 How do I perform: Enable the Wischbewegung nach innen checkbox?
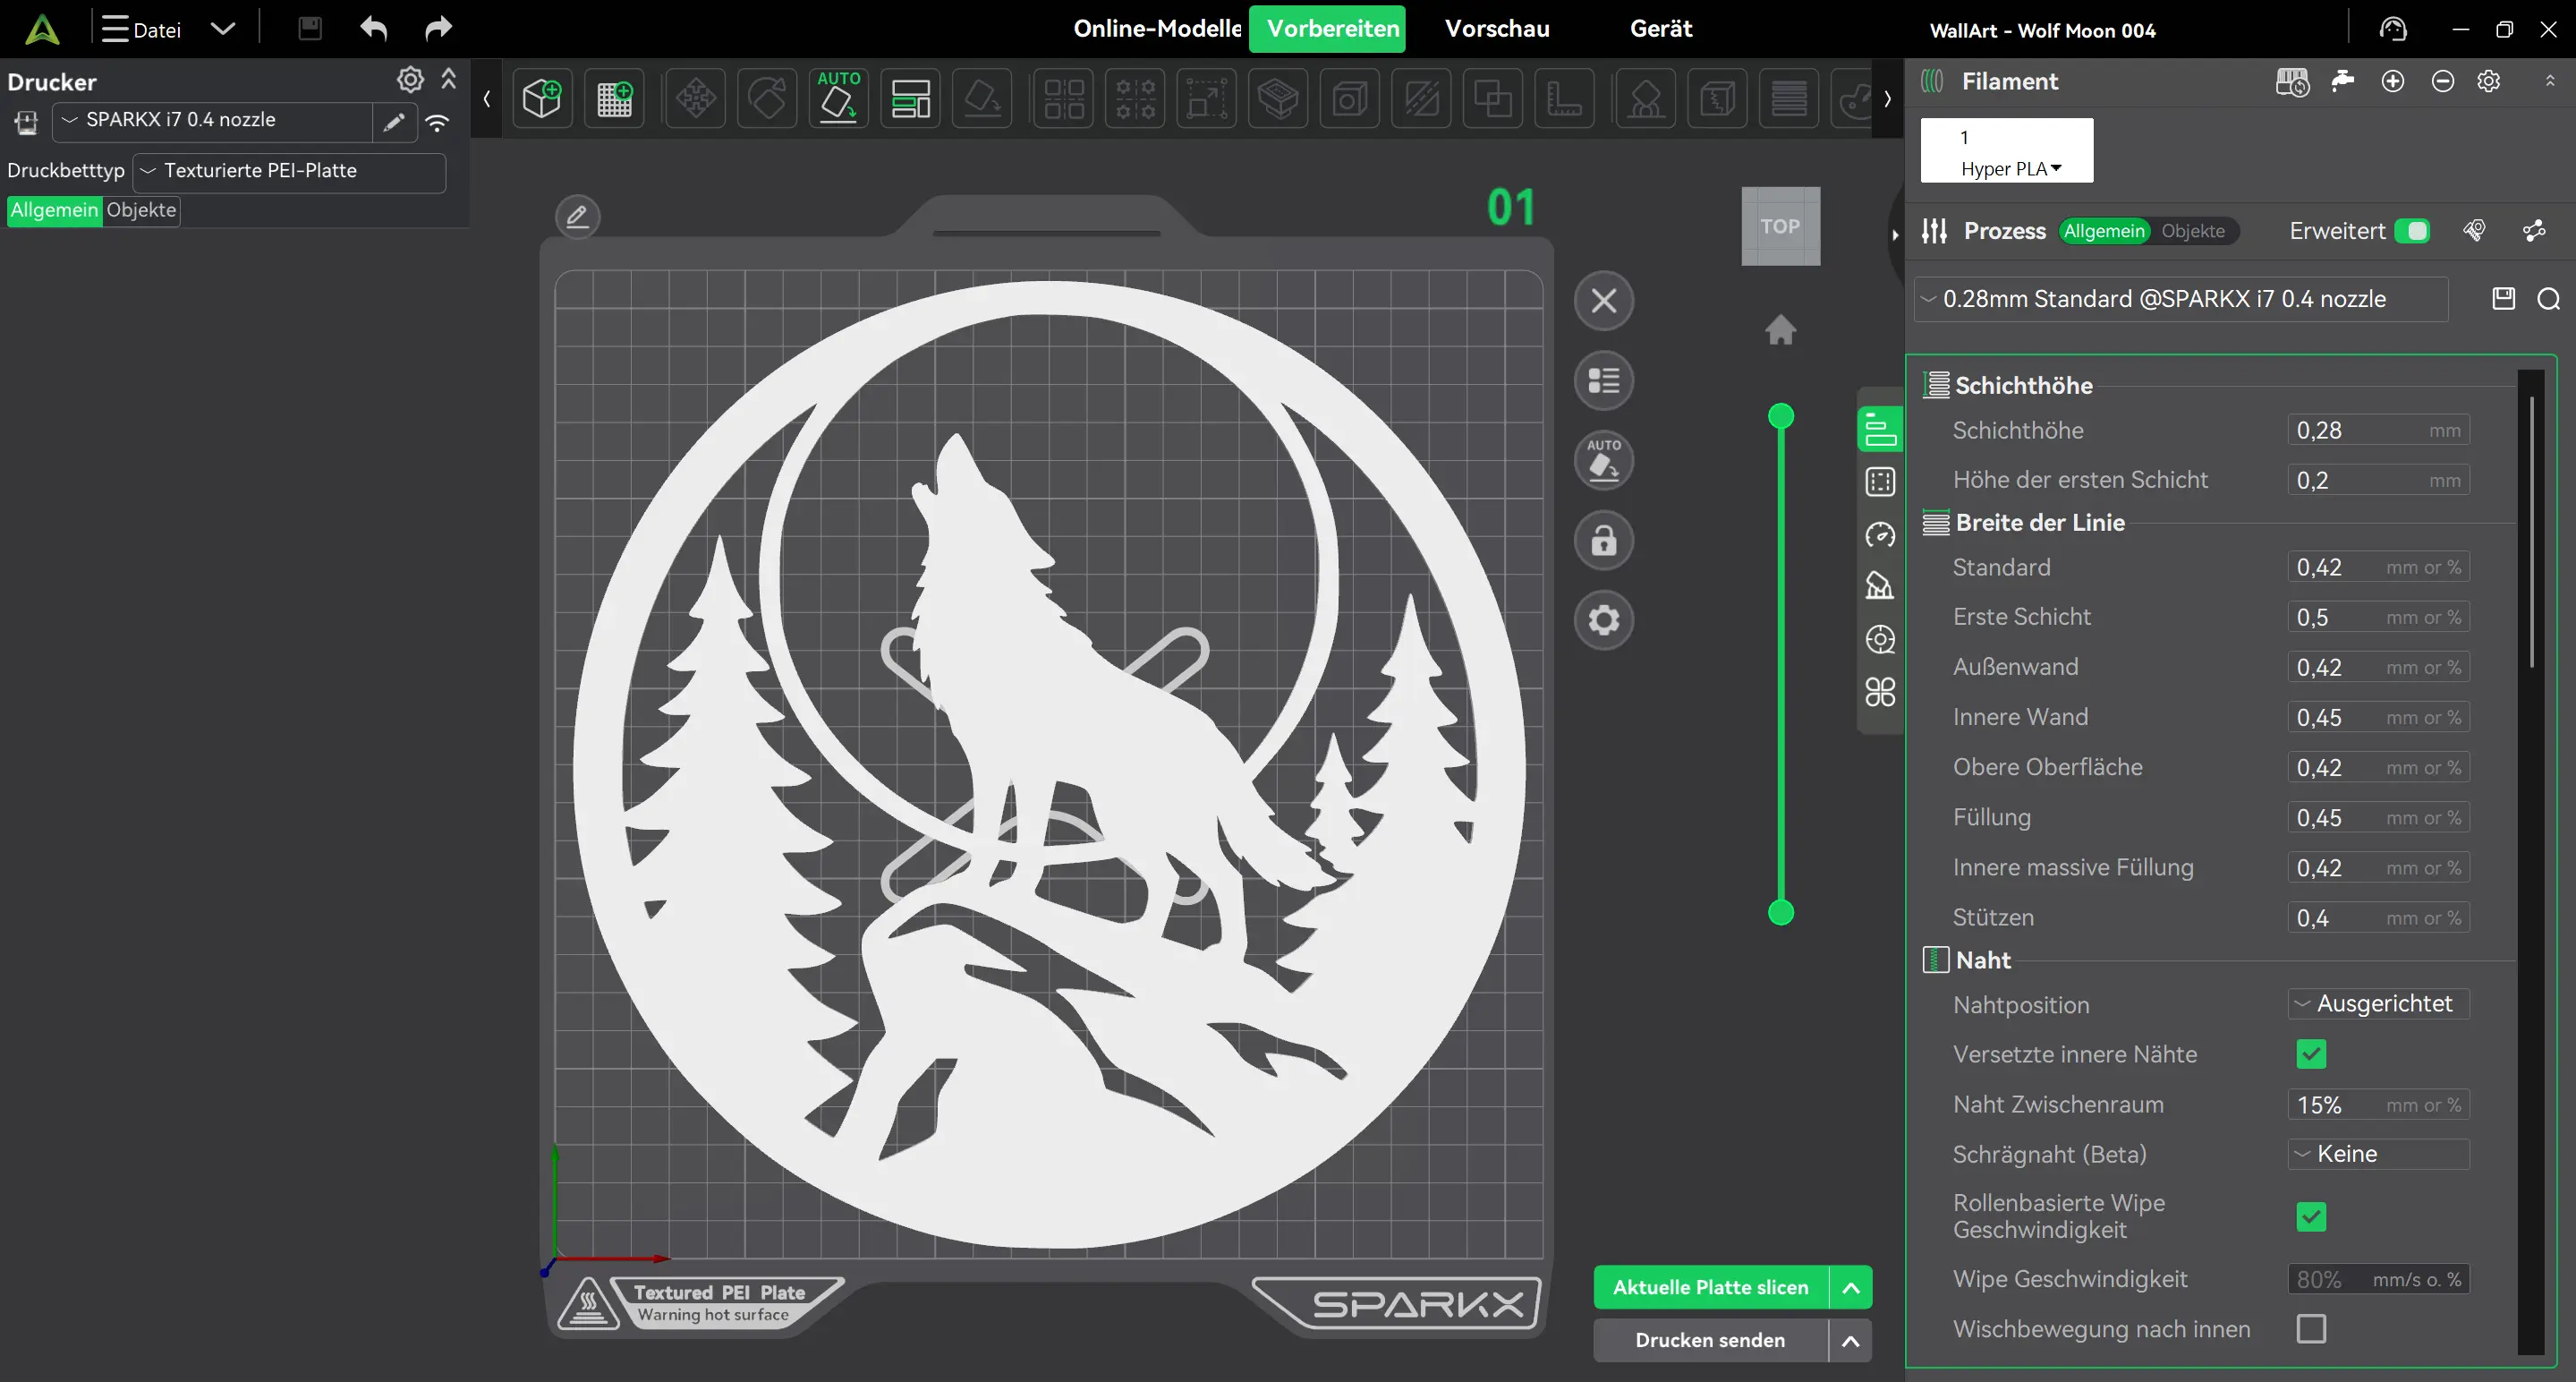coord(2311,1328)
